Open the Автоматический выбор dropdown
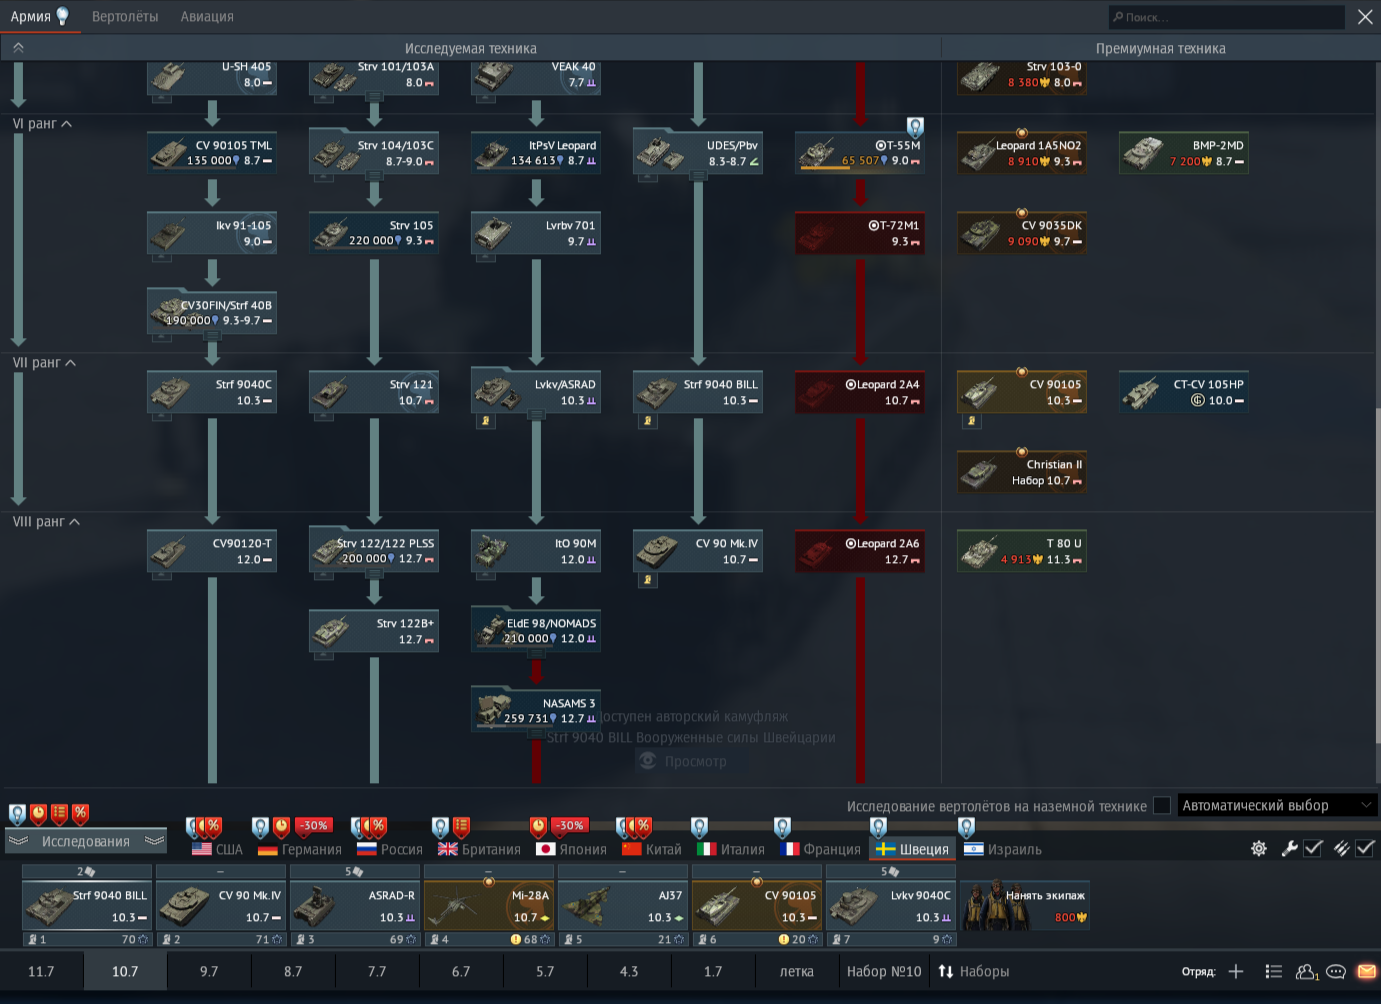1381x1004 pixels. tap(1277, 806)
